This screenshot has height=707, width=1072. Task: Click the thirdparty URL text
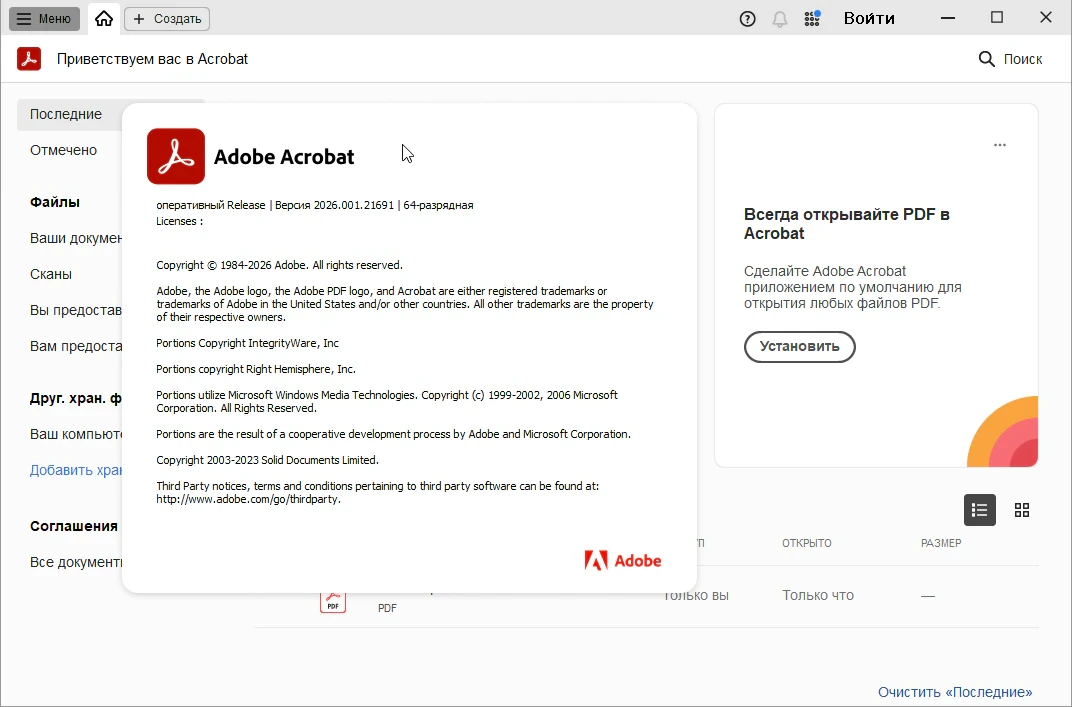(248, 499)
